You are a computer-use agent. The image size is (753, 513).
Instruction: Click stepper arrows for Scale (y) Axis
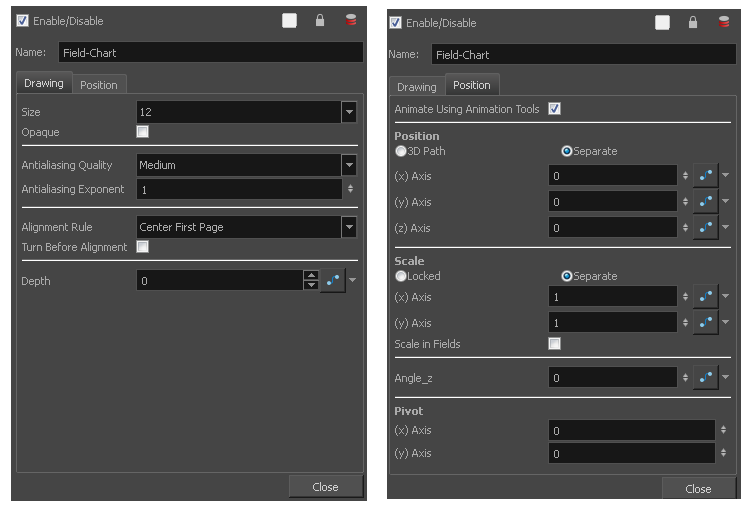[685, 323]
